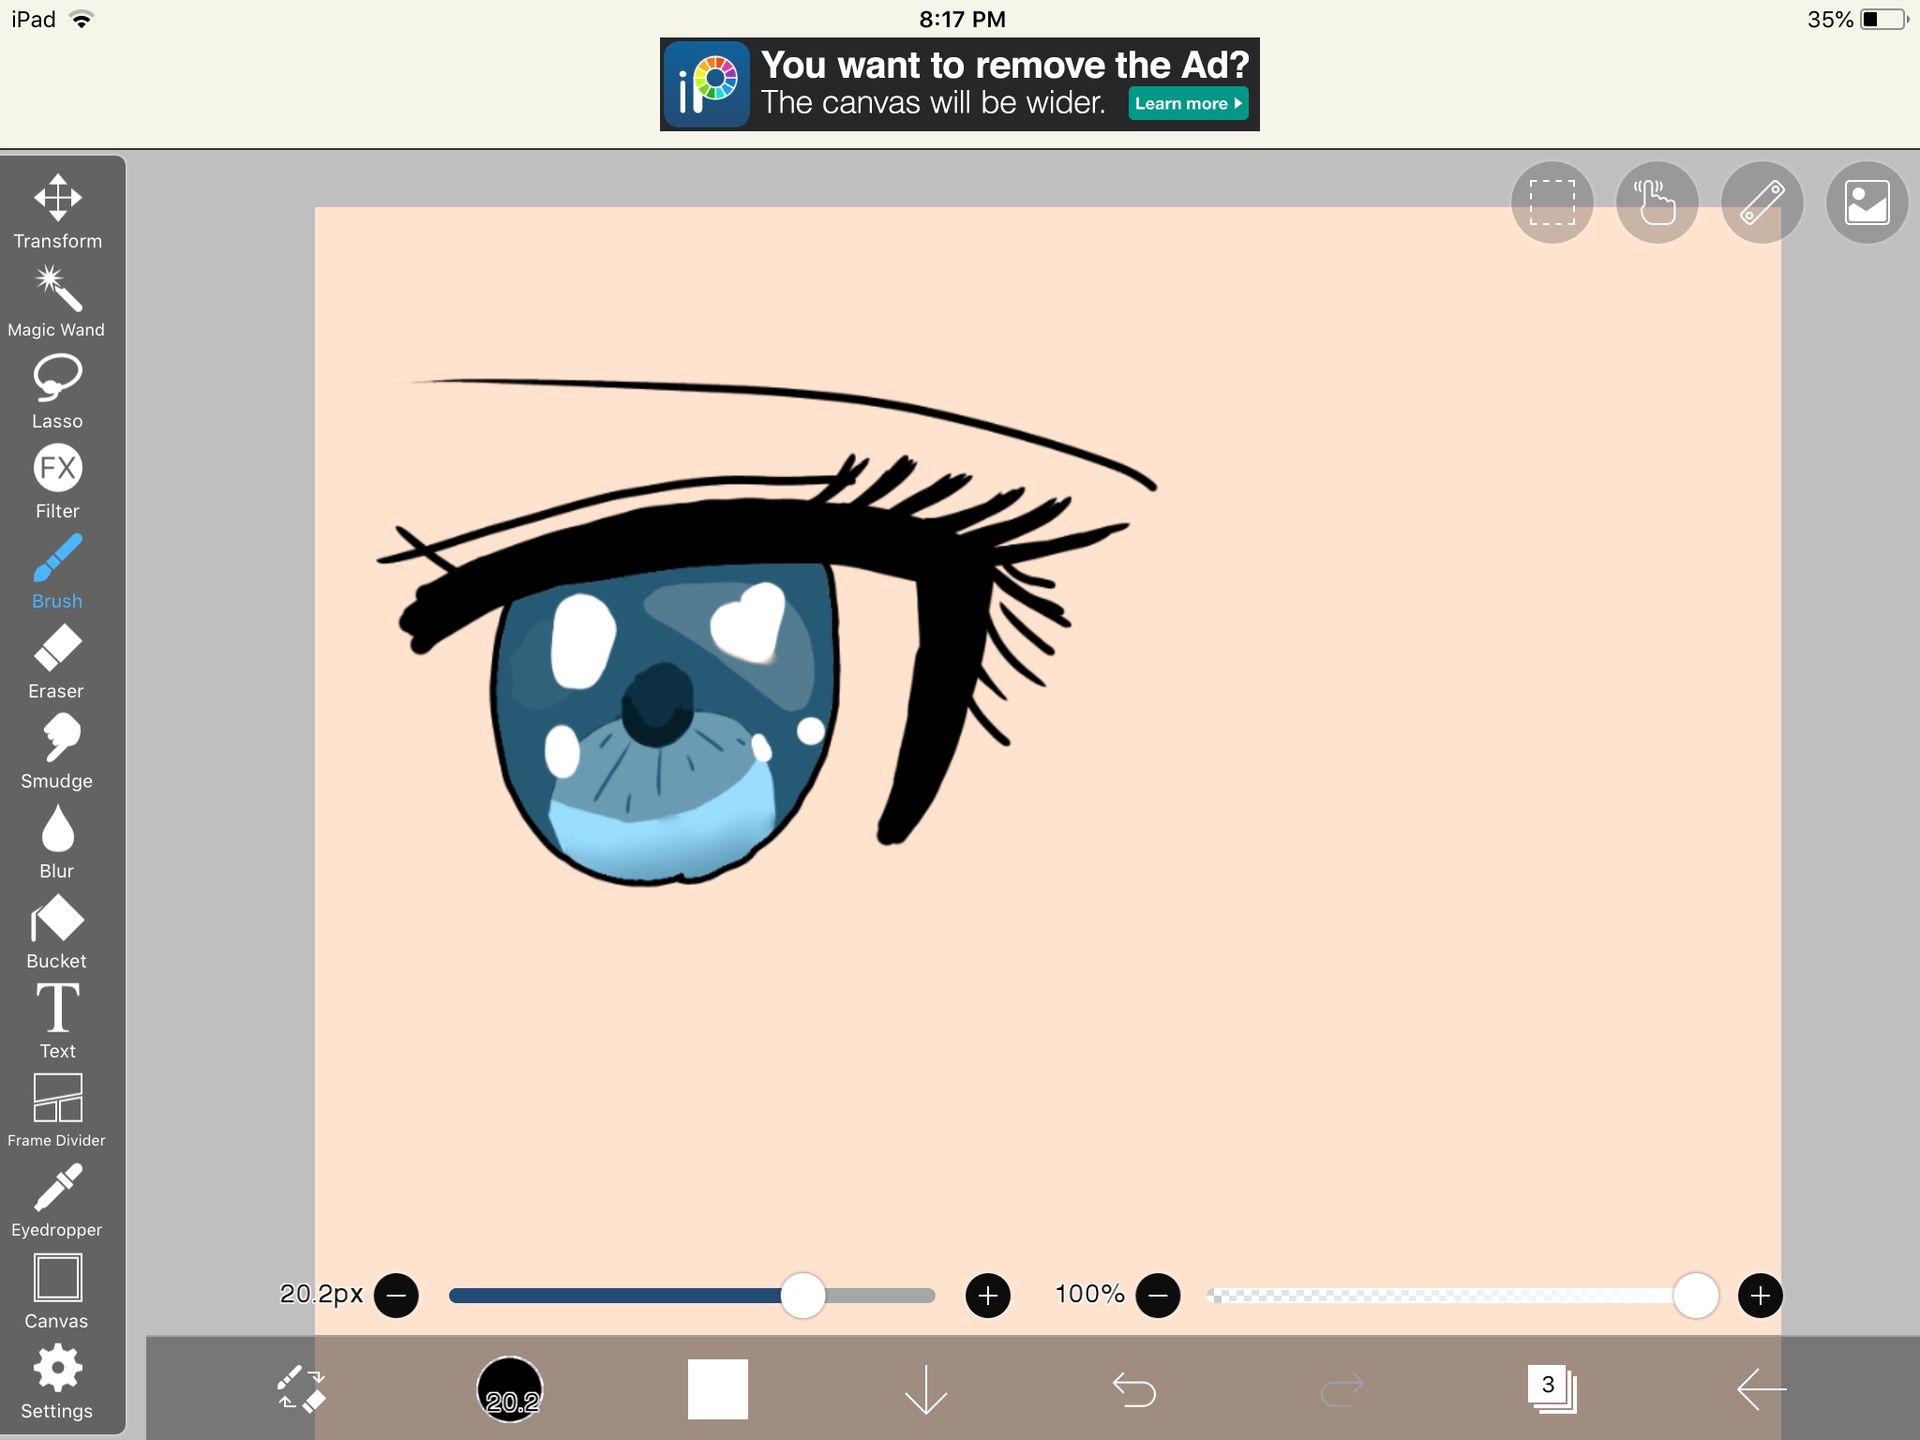1920x1440 pixels.
Task: Switch between brush and eraser
Action: point(301,1389)
